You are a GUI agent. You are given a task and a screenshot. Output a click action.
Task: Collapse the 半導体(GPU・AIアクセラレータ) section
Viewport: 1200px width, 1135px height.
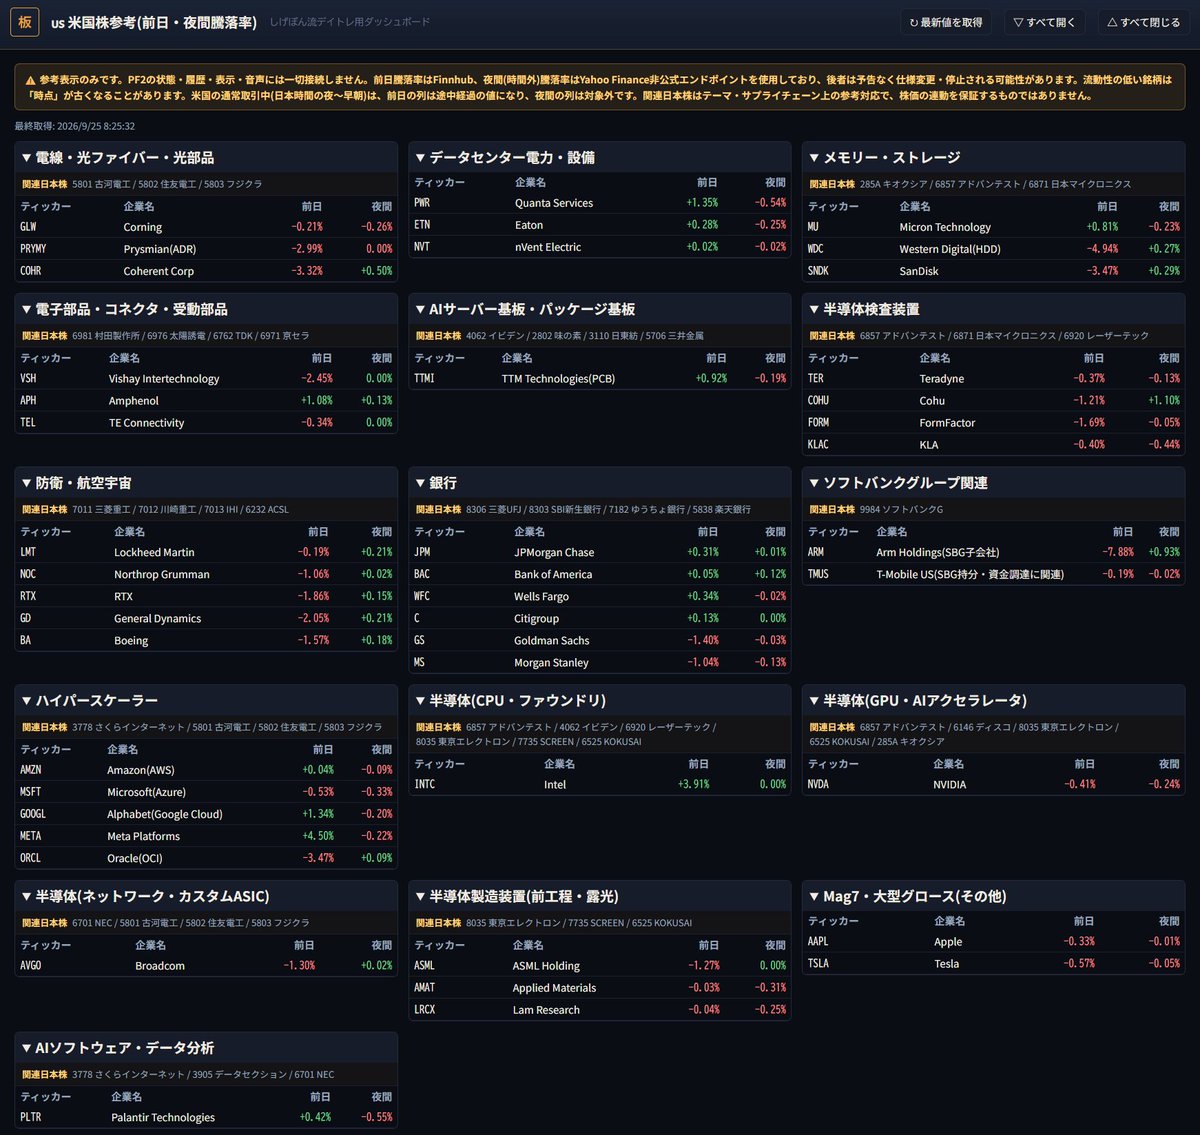click(x=993, y=701)
